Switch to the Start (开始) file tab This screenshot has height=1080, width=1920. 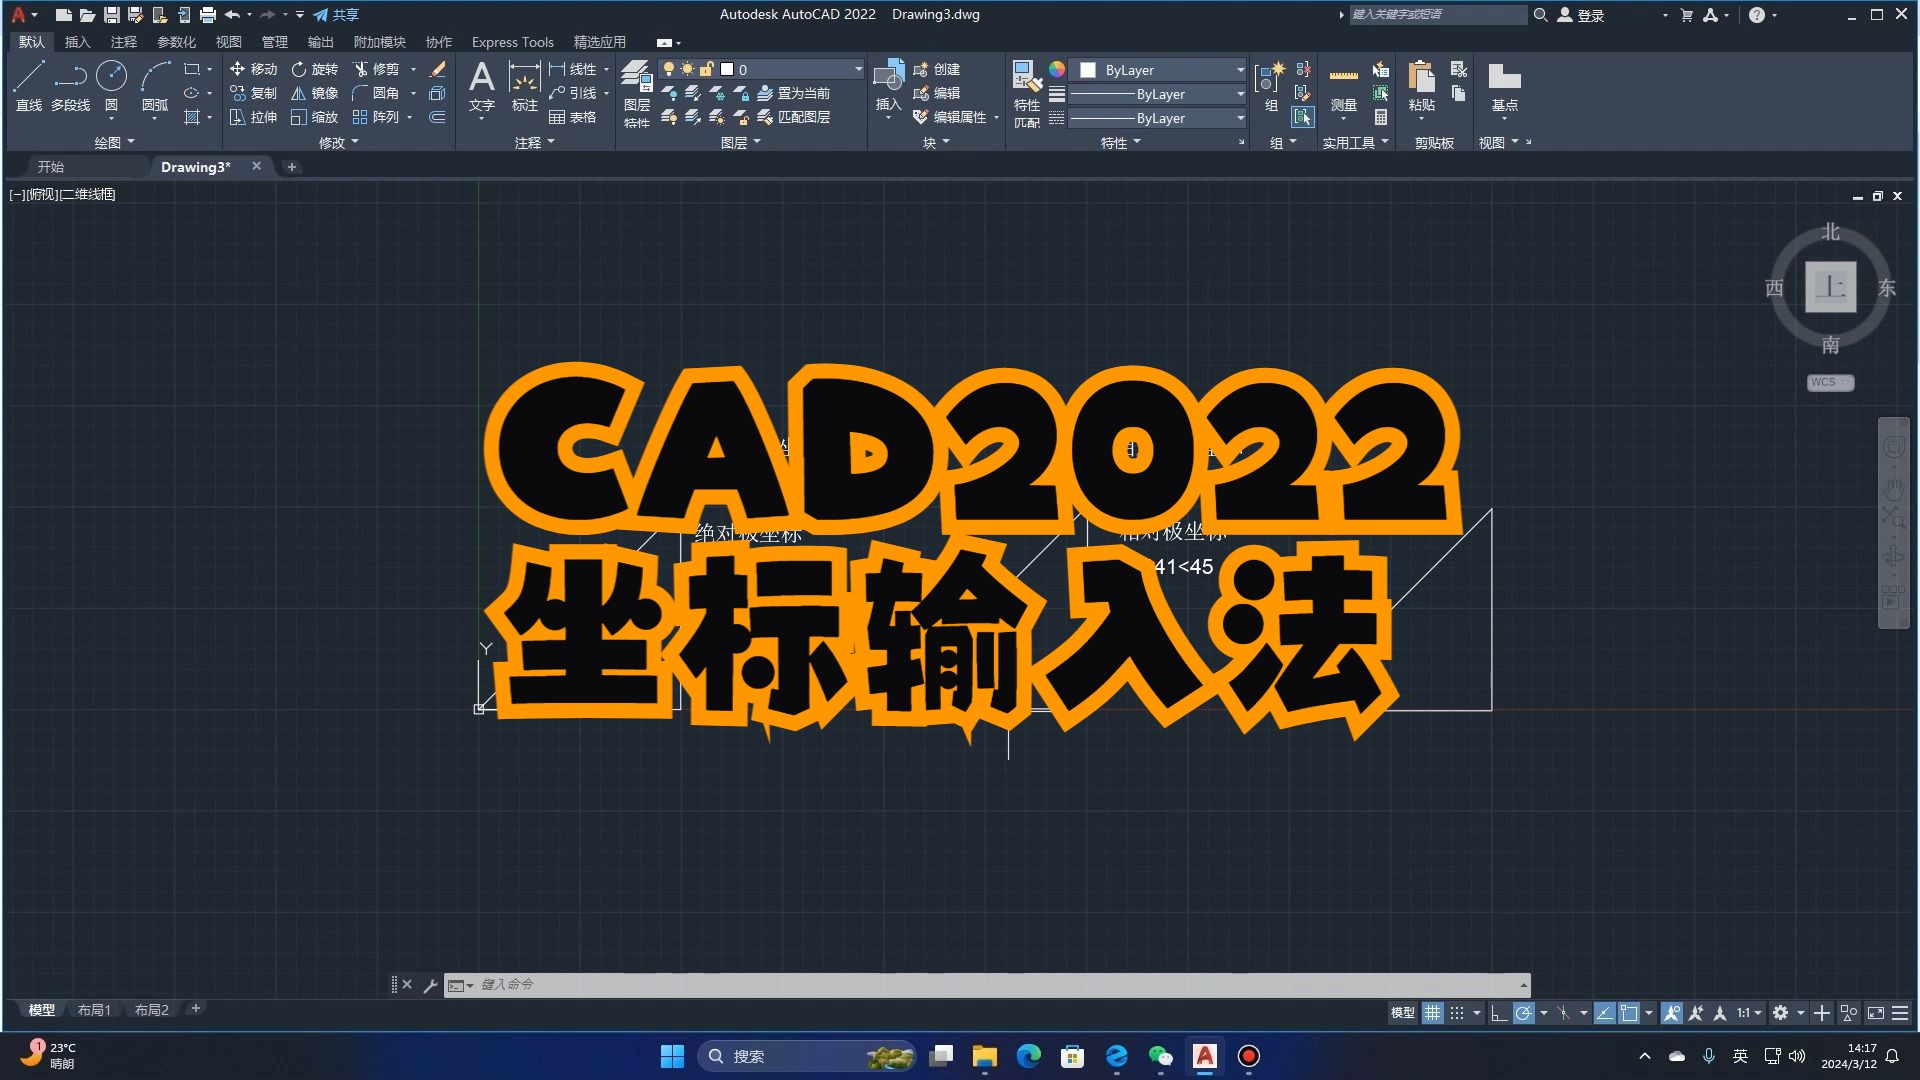[50, 167]
